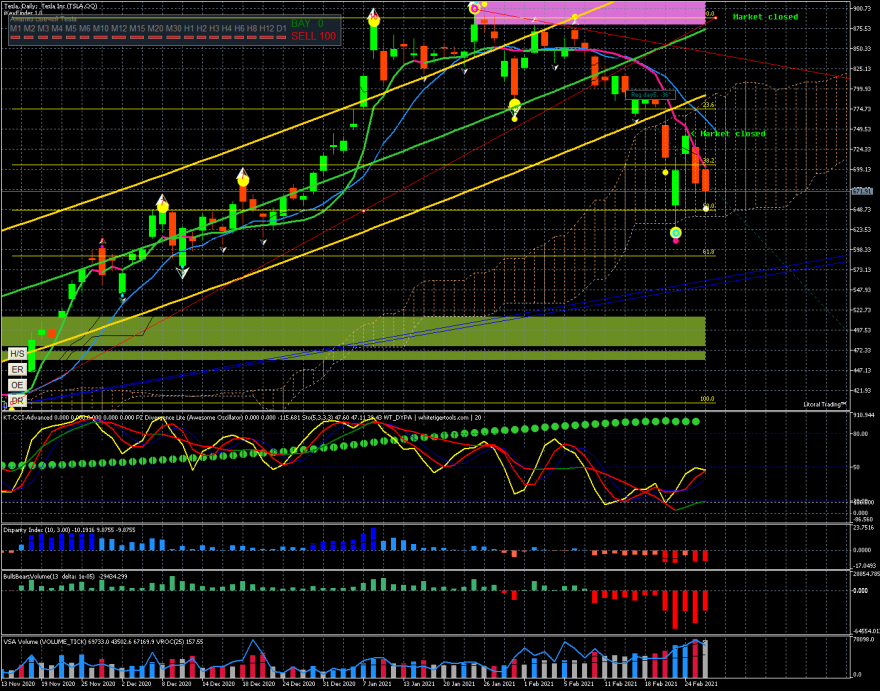This screenshot has height=691, width=880.
Task: Choose the M5 timeframe in panel
Action: coord(71,29)
